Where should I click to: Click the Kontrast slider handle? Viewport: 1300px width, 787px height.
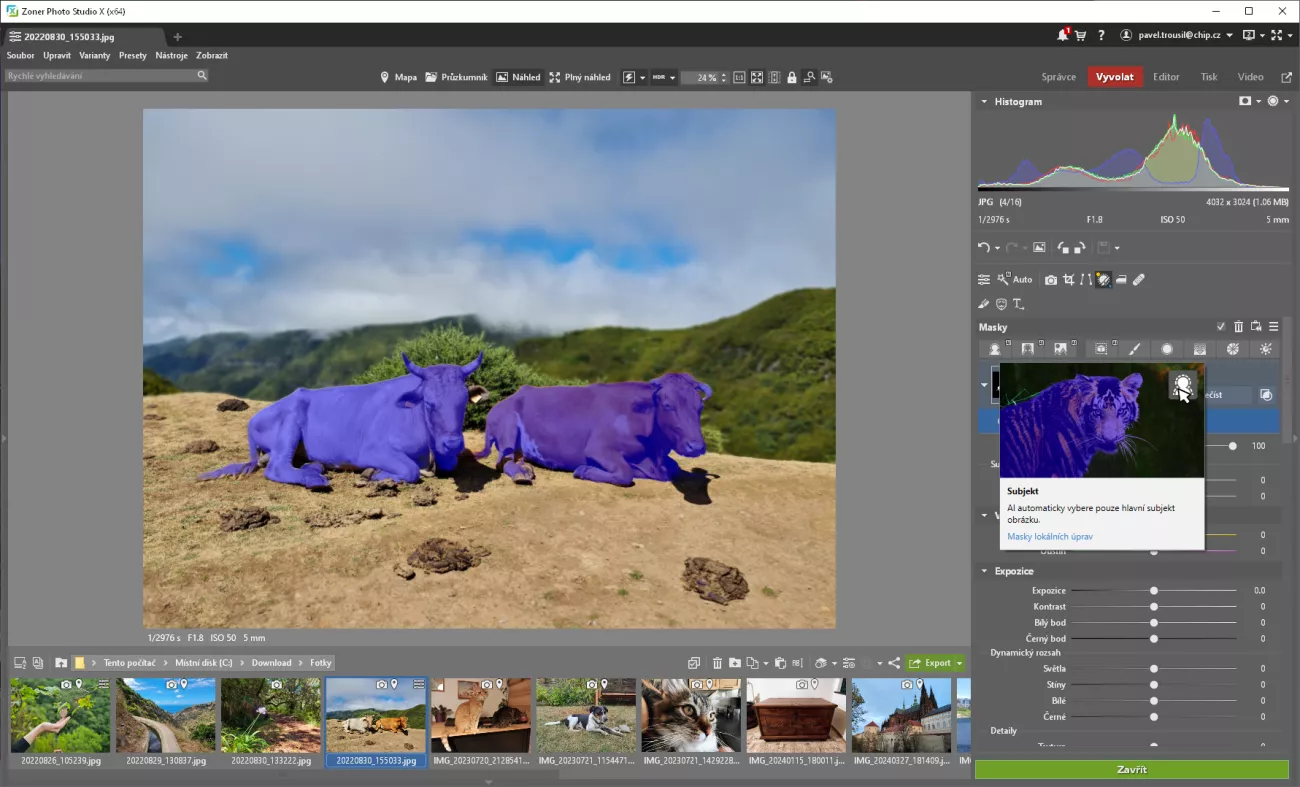tap(1154, 607)
